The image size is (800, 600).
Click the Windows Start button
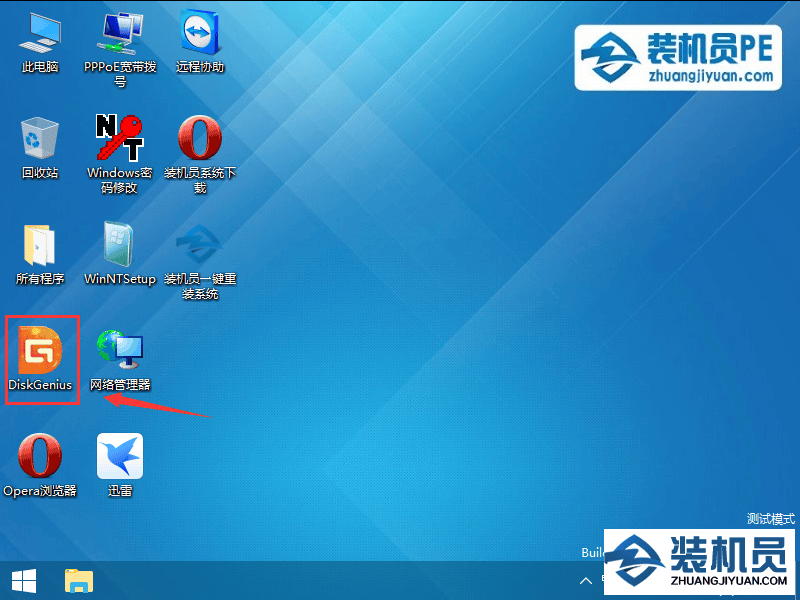pos(24,581)
